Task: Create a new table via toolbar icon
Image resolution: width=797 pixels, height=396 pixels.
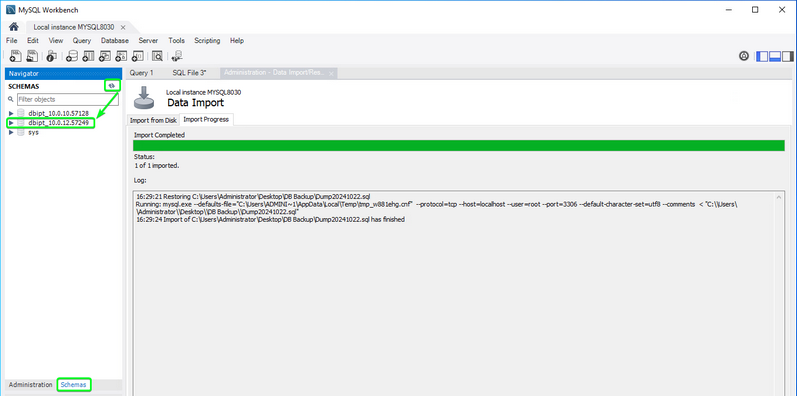Action: point(88,56)
